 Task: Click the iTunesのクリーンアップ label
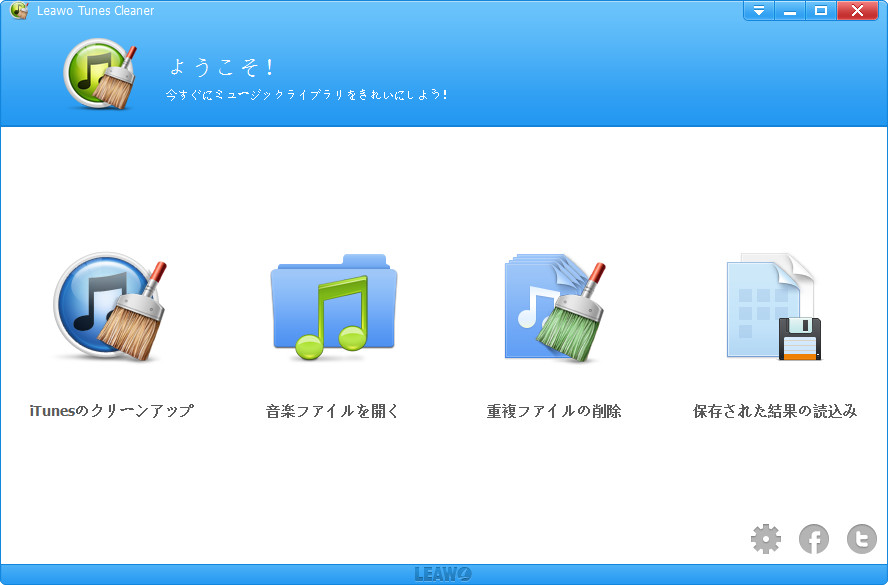click(x=112, y=411)
